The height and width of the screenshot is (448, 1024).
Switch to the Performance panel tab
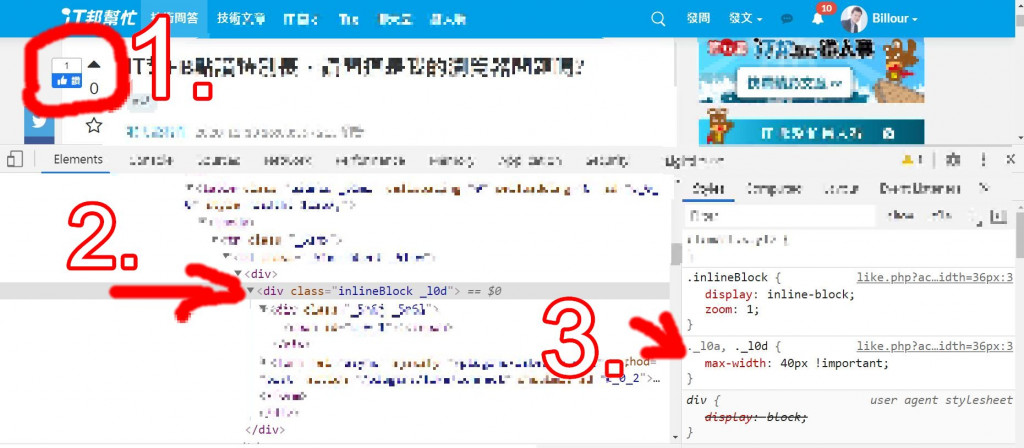click(370, 160)
